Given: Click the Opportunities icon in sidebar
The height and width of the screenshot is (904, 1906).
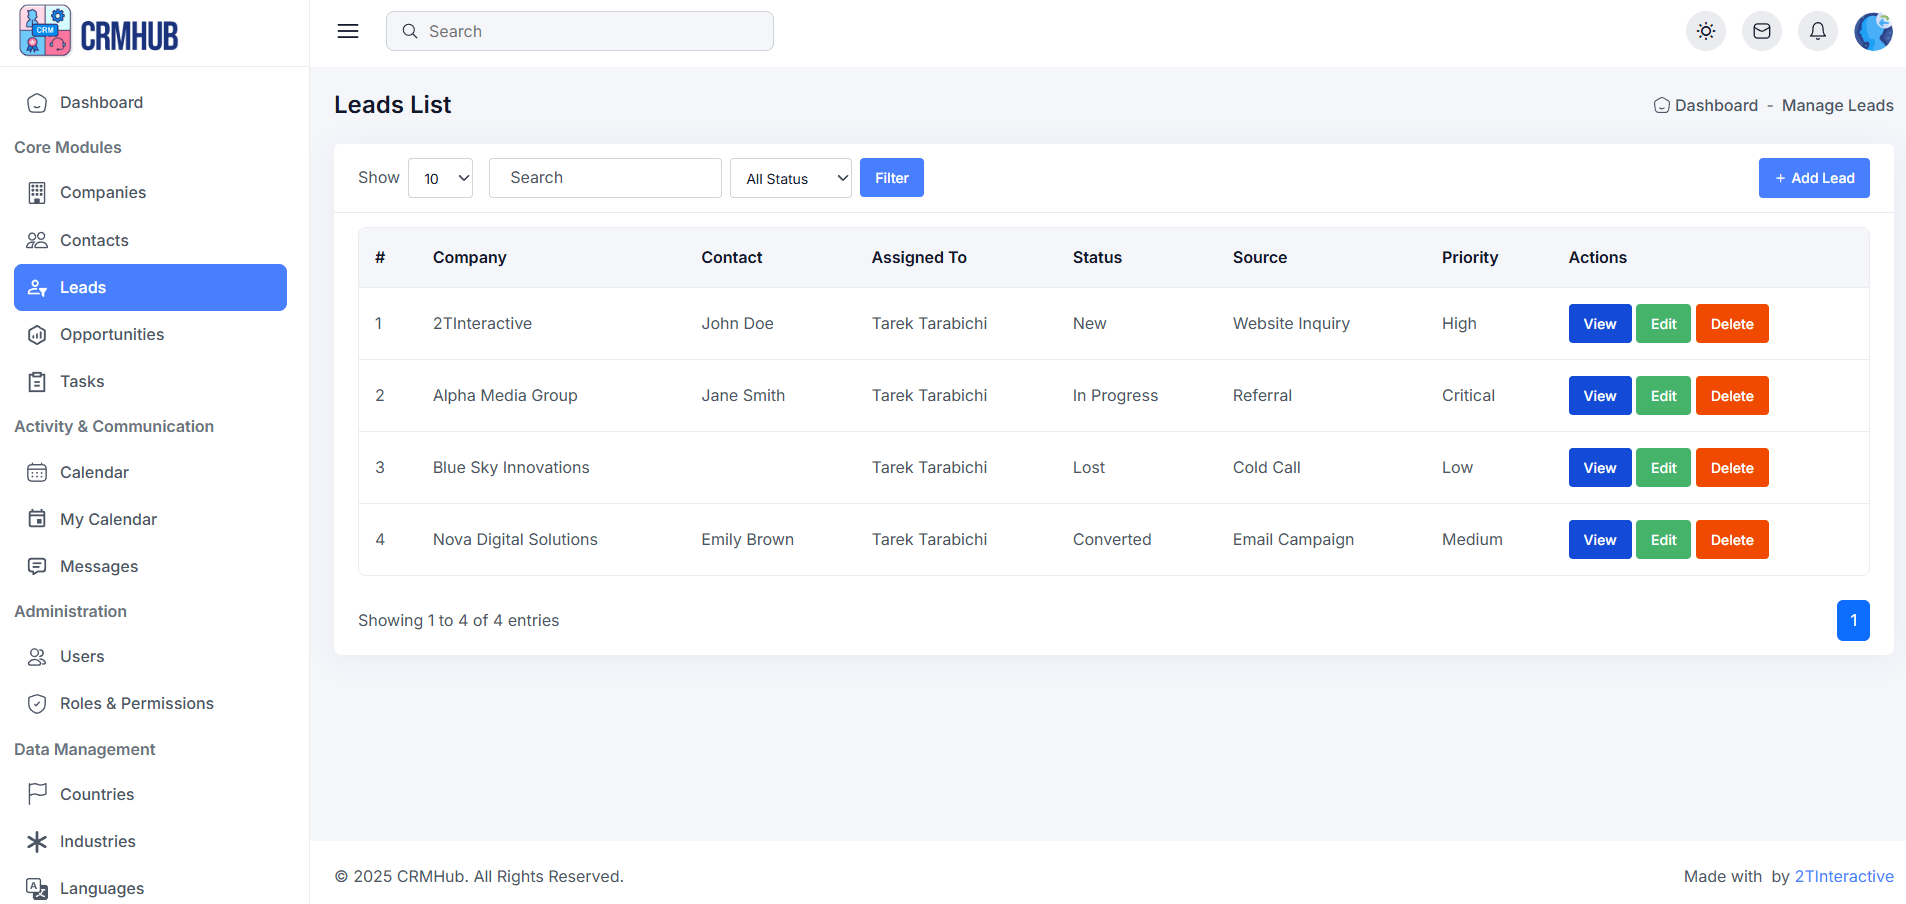Looking at the screenshot, I should [37, 335].
